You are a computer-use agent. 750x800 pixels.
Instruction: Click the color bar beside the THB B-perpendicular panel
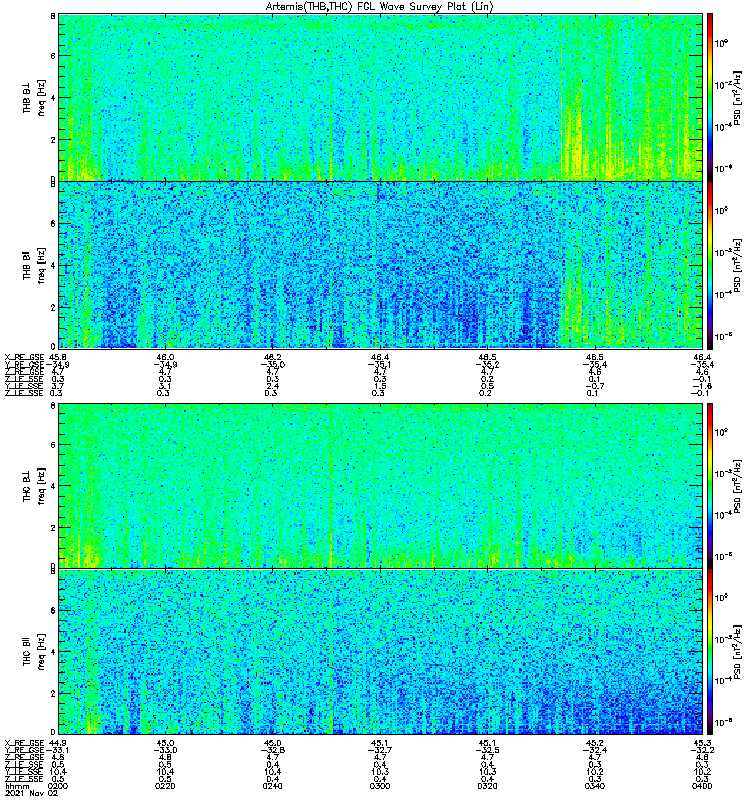[x=710, y=97]
